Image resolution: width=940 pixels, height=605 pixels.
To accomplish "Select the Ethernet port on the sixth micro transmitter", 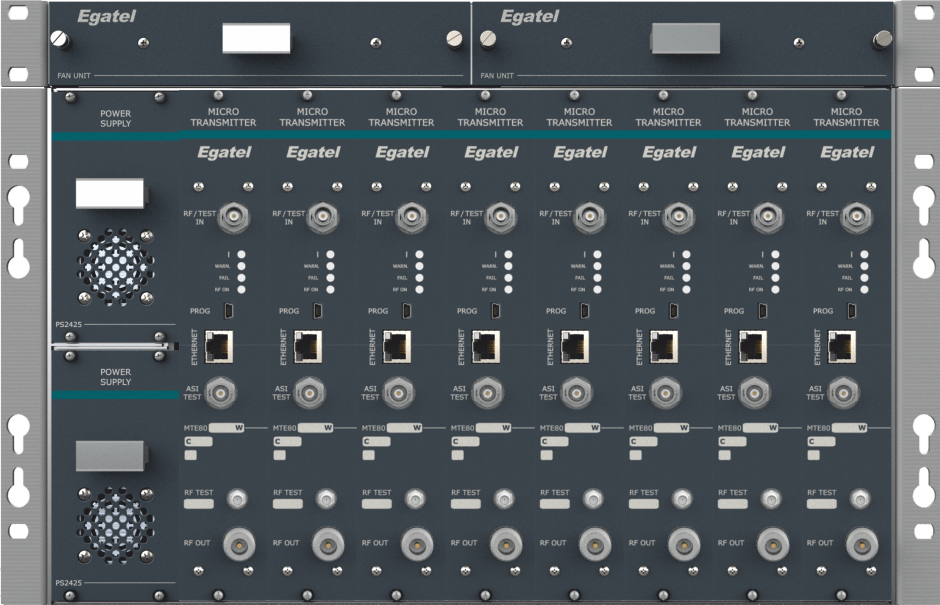I will tap(664, 347).
